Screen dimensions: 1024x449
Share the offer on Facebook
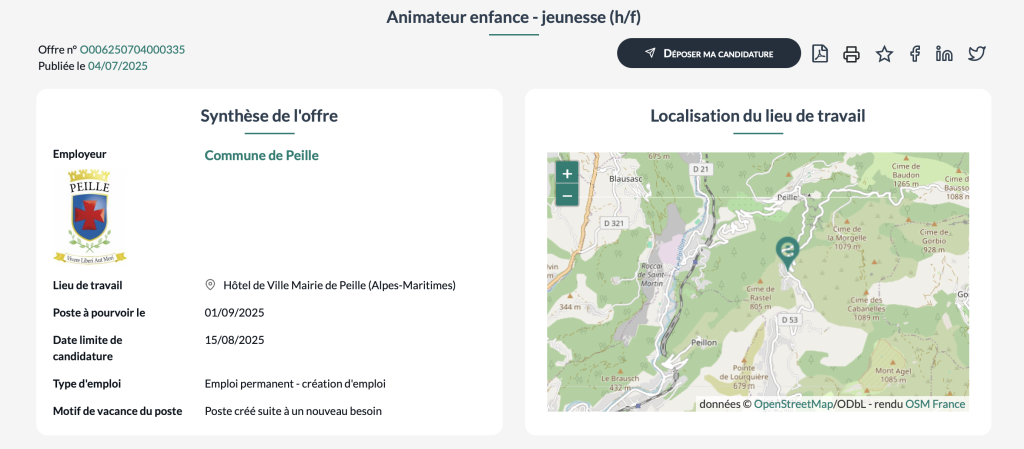pyautogui.click(x=914, y=54)
